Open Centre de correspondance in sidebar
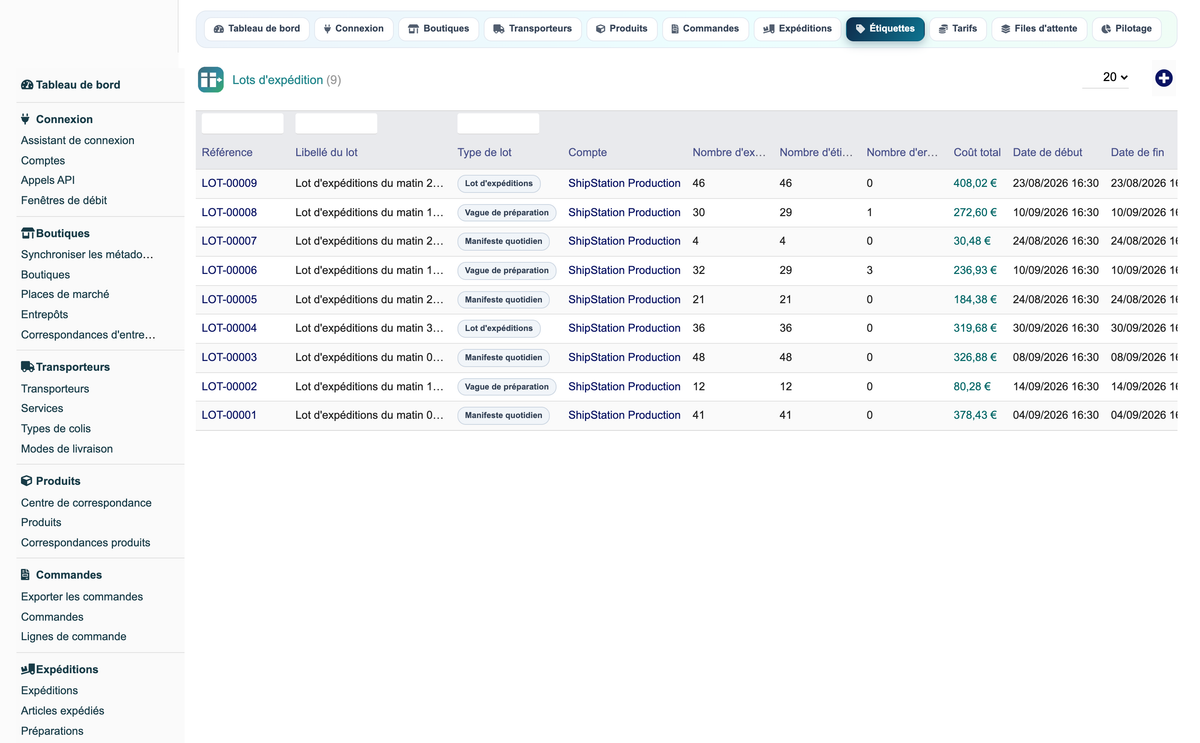Image resolution: width=1200 pixels, height=743 pixels. pos(86,503)
